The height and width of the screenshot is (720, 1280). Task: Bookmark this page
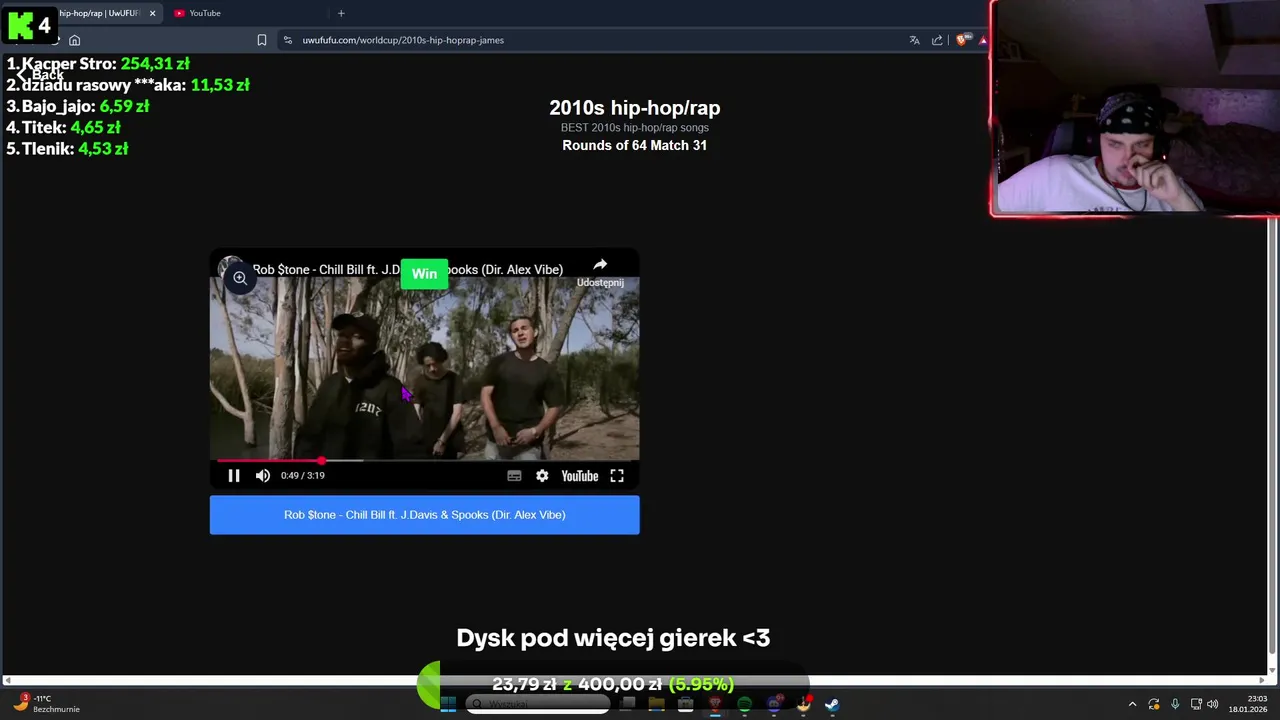262,40
